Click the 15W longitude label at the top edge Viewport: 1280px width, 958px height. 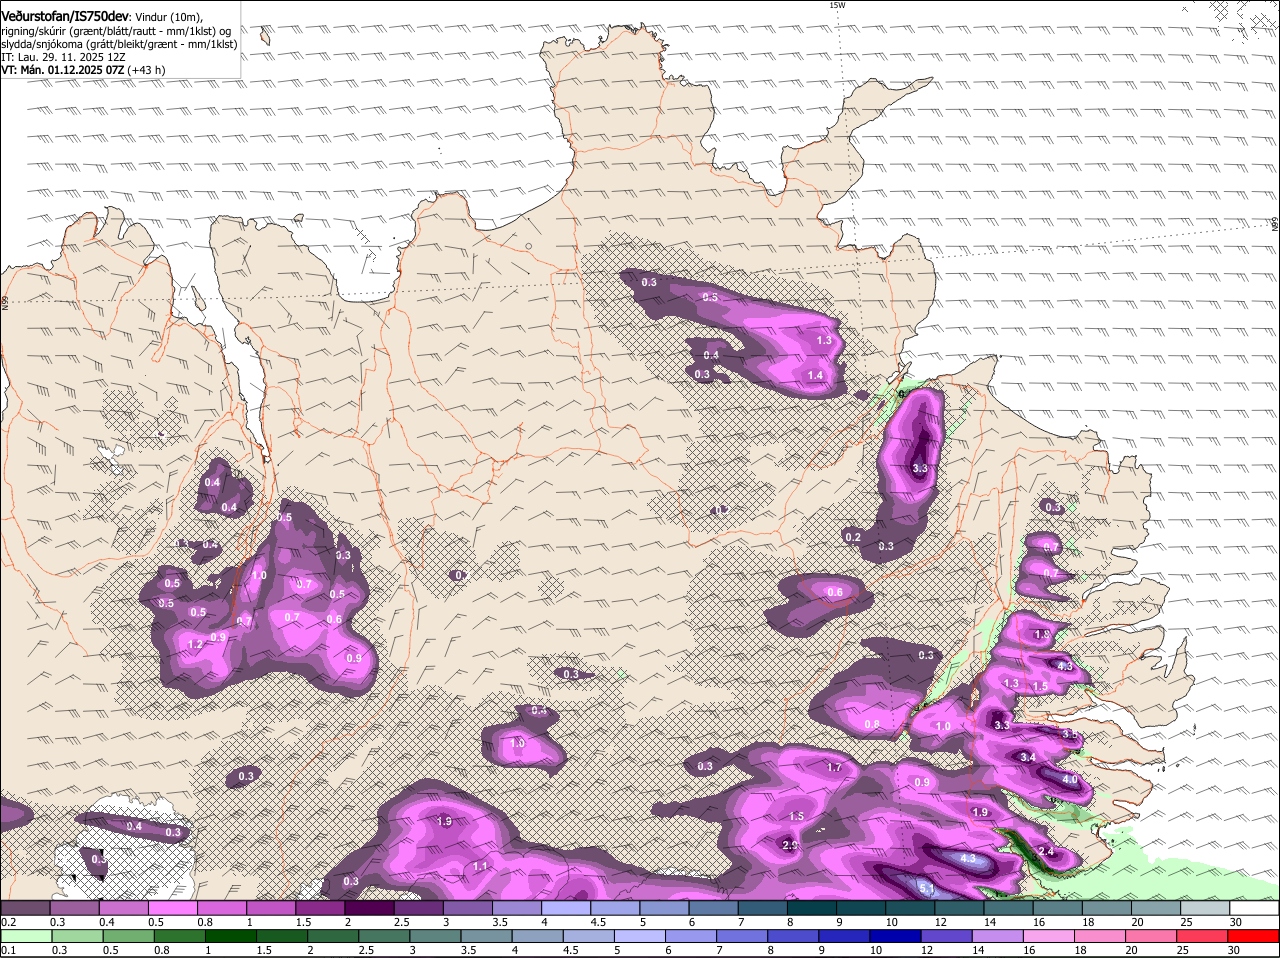tap(837, 5)
